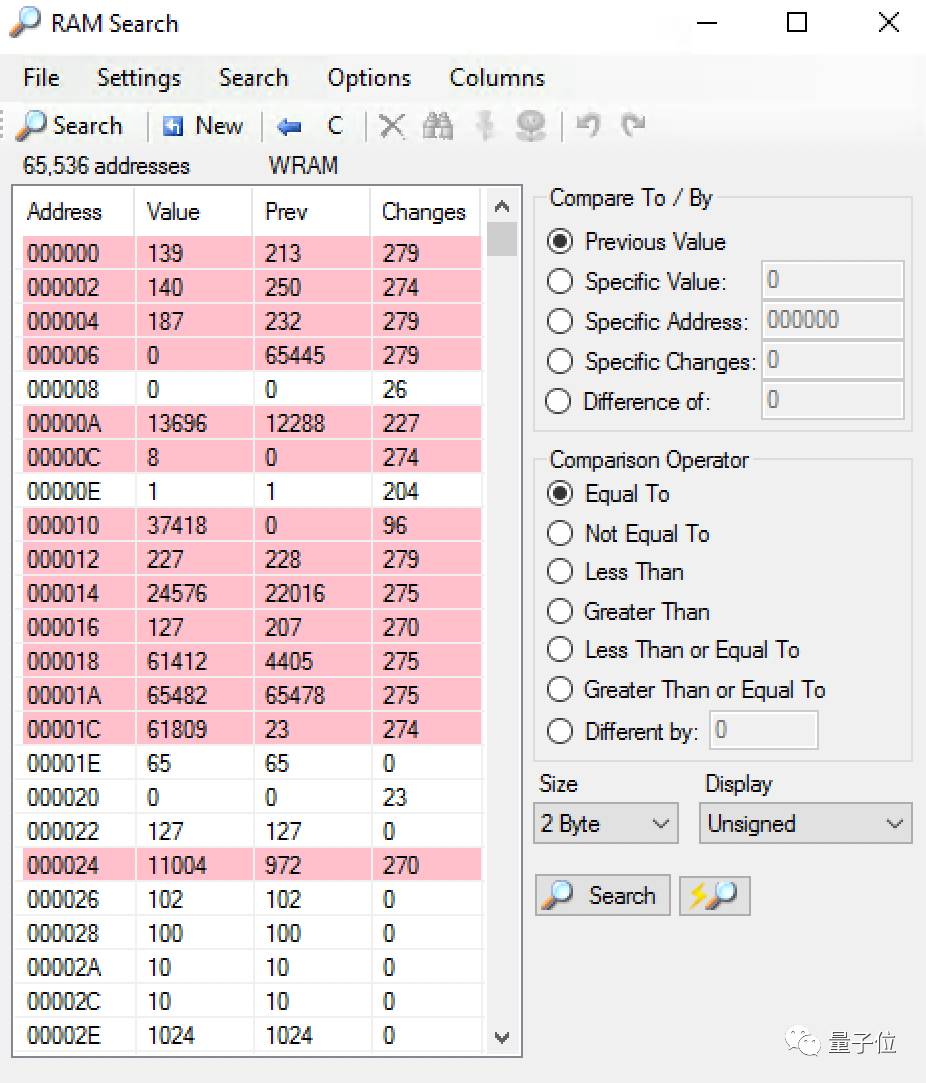Click scrollbar down arrow in address list
Viewport: 926px width, 1083px height.
tap(502, 1037)
